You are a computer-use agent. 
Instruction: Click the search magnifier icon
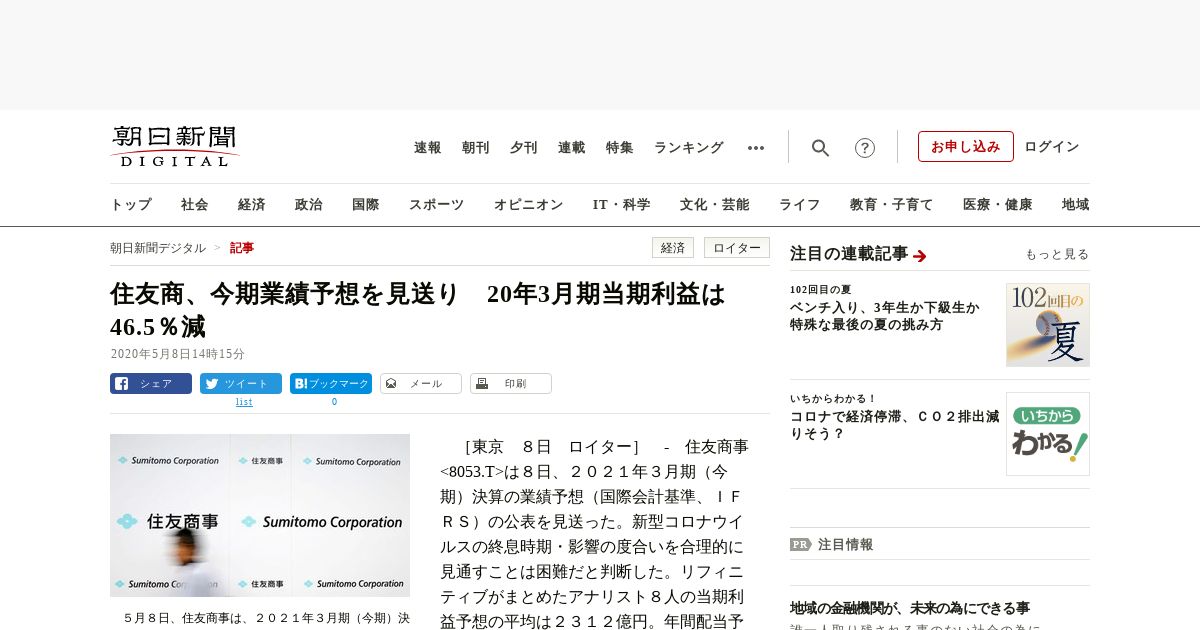pos(820,148)
